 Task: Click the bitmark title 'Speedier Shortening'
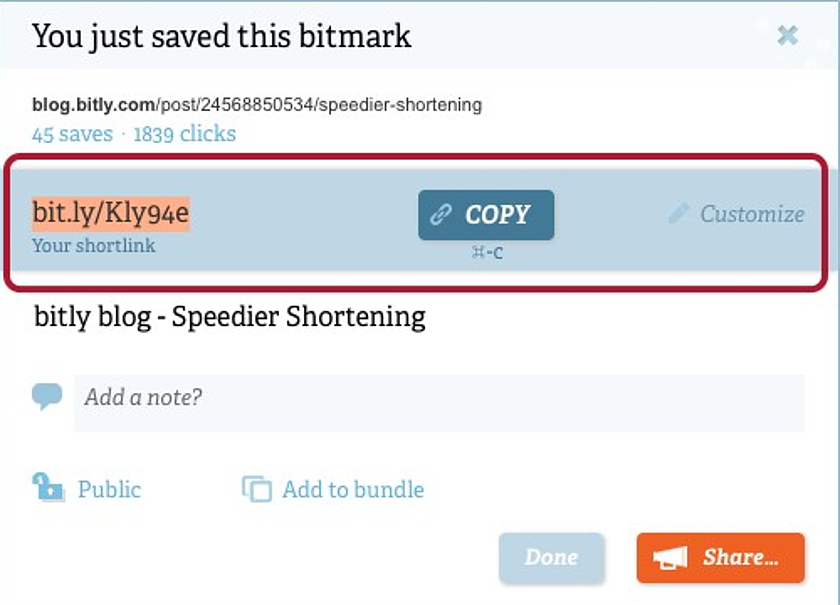[230, 317]
